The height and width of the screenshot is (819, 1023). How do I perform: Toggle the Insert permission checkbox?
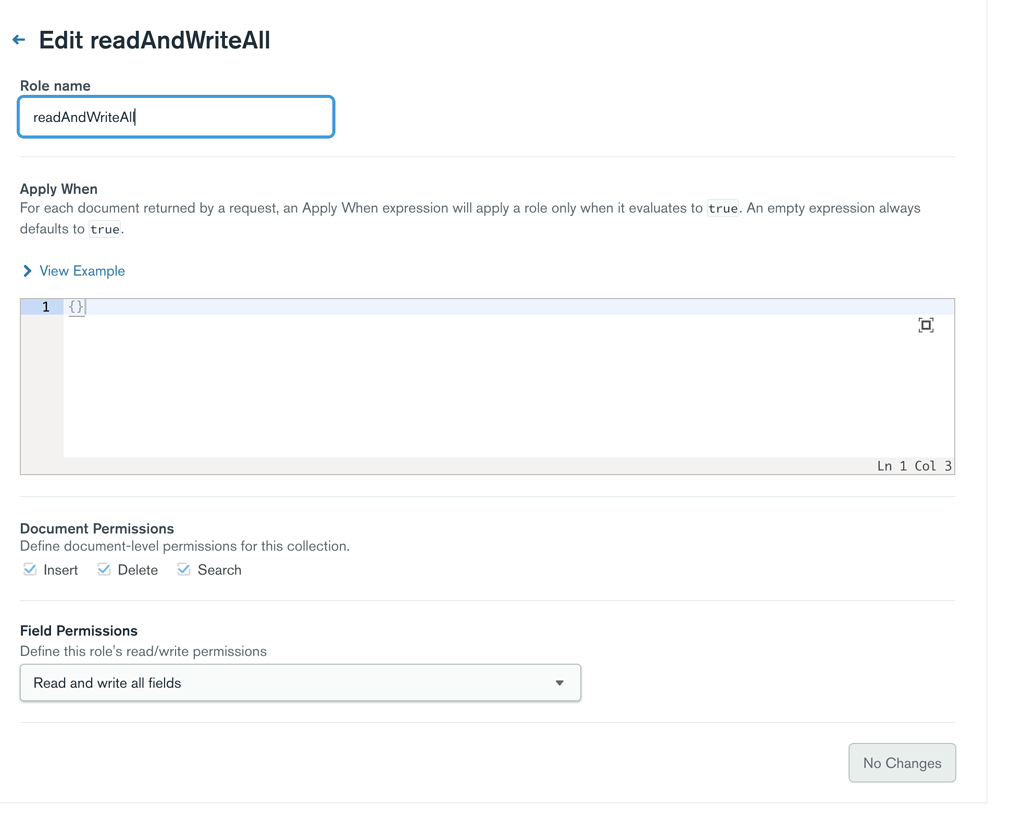click(x=30, y=570)
